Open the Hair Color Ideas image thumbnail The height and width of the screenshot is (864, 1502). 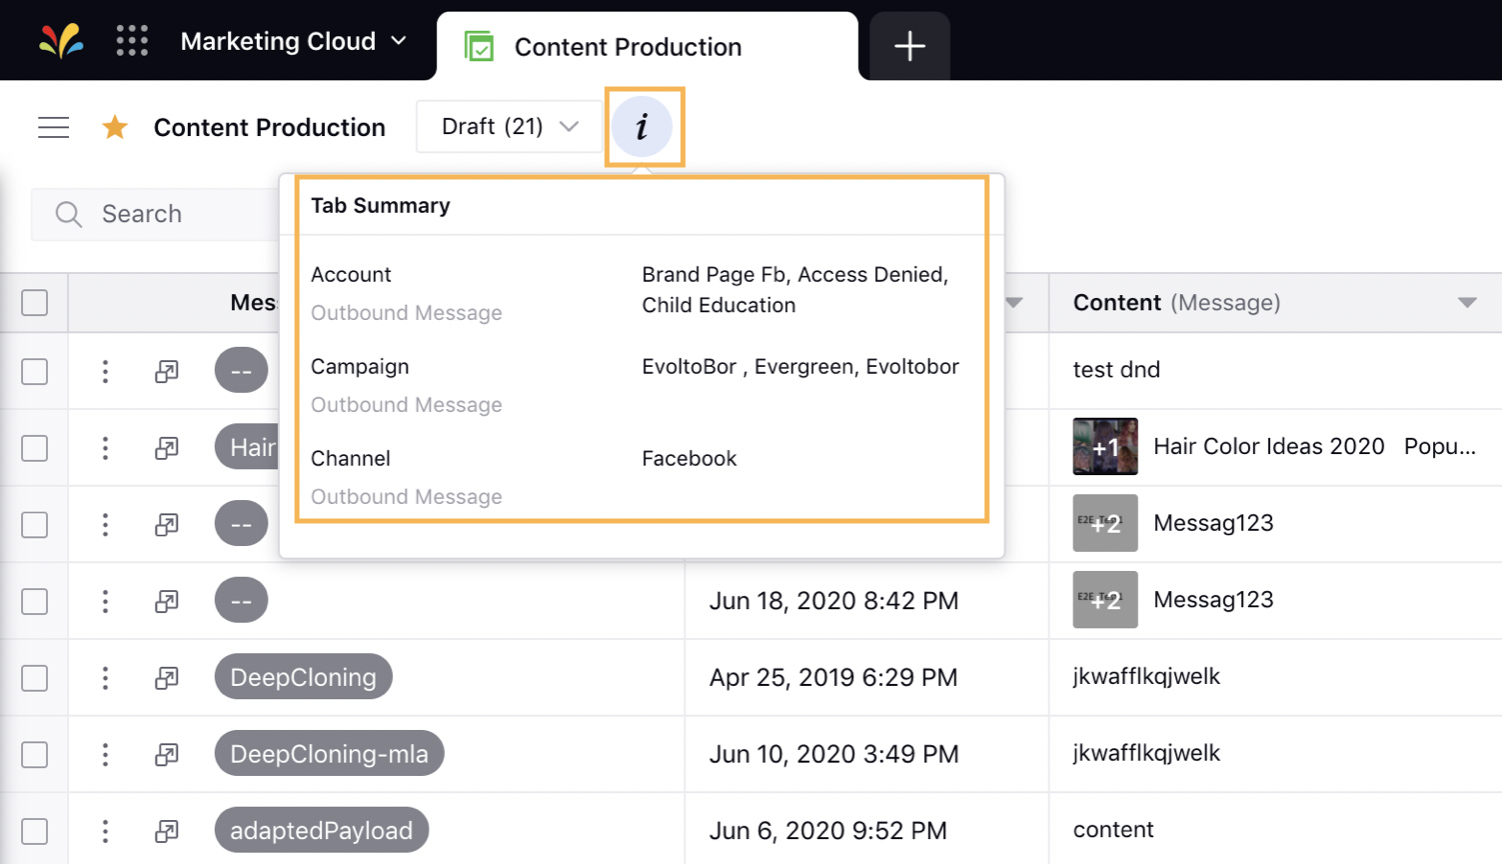tap(1105, 446)
